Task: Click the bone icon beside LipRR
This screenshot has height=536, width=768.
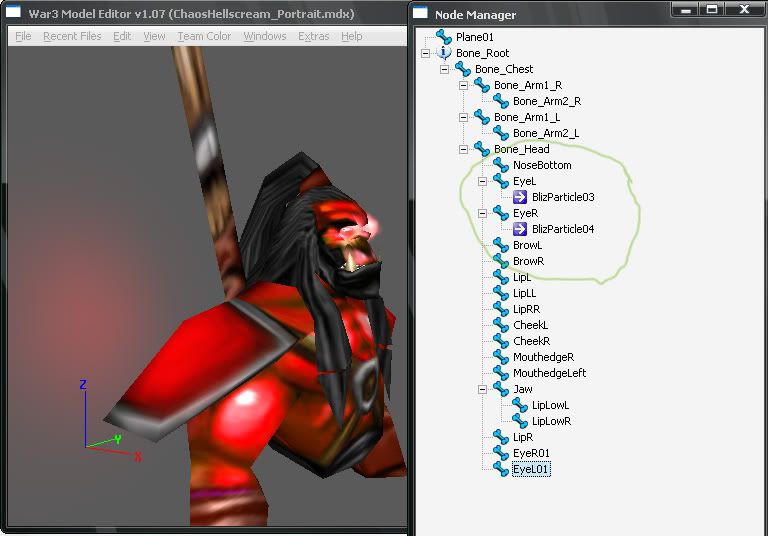Action: coord(501,309)
